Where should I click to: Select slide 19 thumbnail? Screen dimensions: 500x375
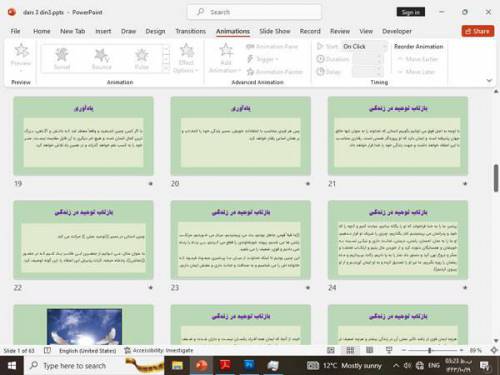[83, 136]
